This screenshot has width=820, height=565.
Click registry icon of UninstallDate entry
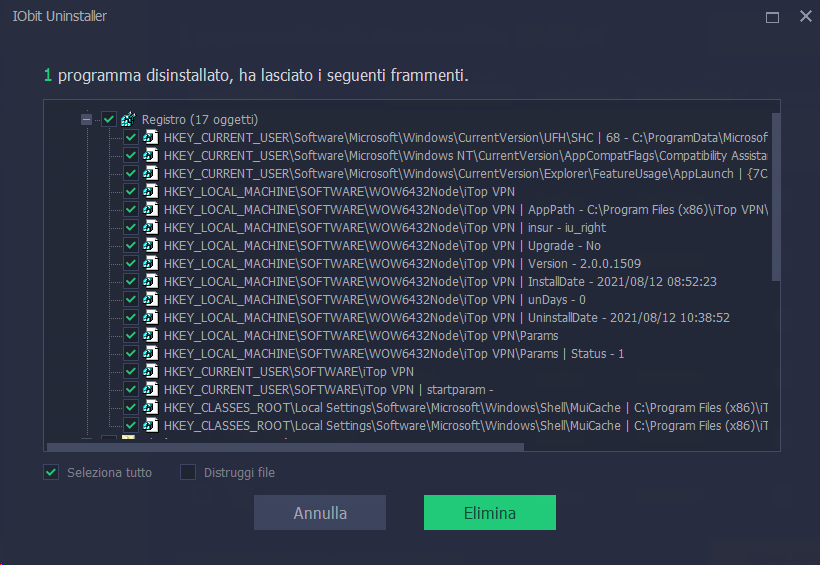coord(151,318)
